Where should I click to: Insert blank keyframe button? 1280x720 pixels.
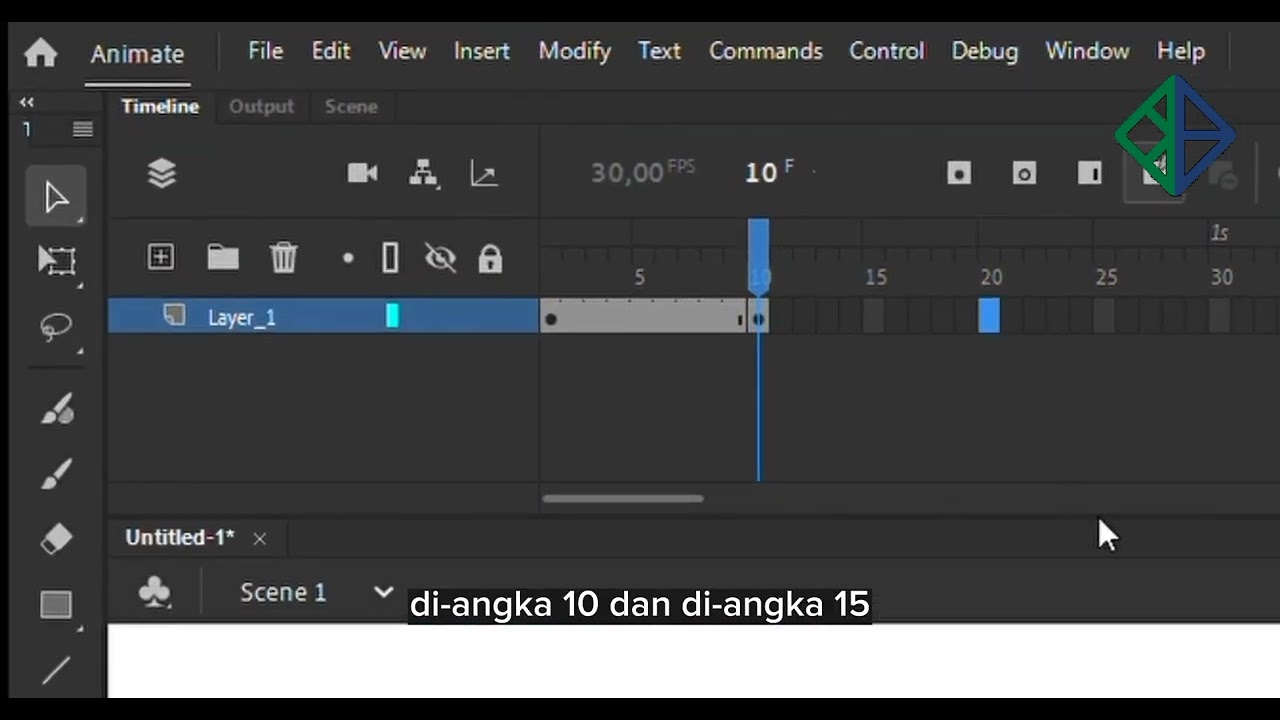point(1024,174)
